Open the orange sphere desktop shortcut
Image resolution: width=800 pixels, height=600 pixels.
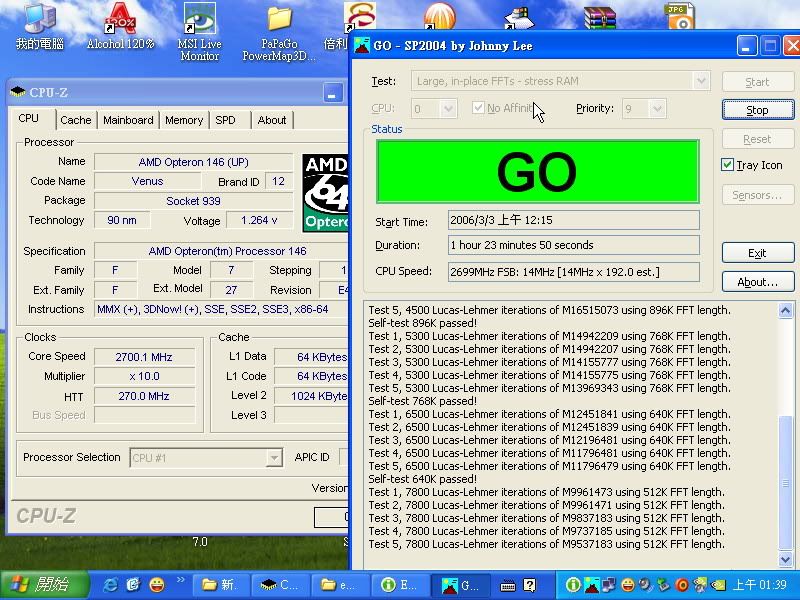[440, 15]
